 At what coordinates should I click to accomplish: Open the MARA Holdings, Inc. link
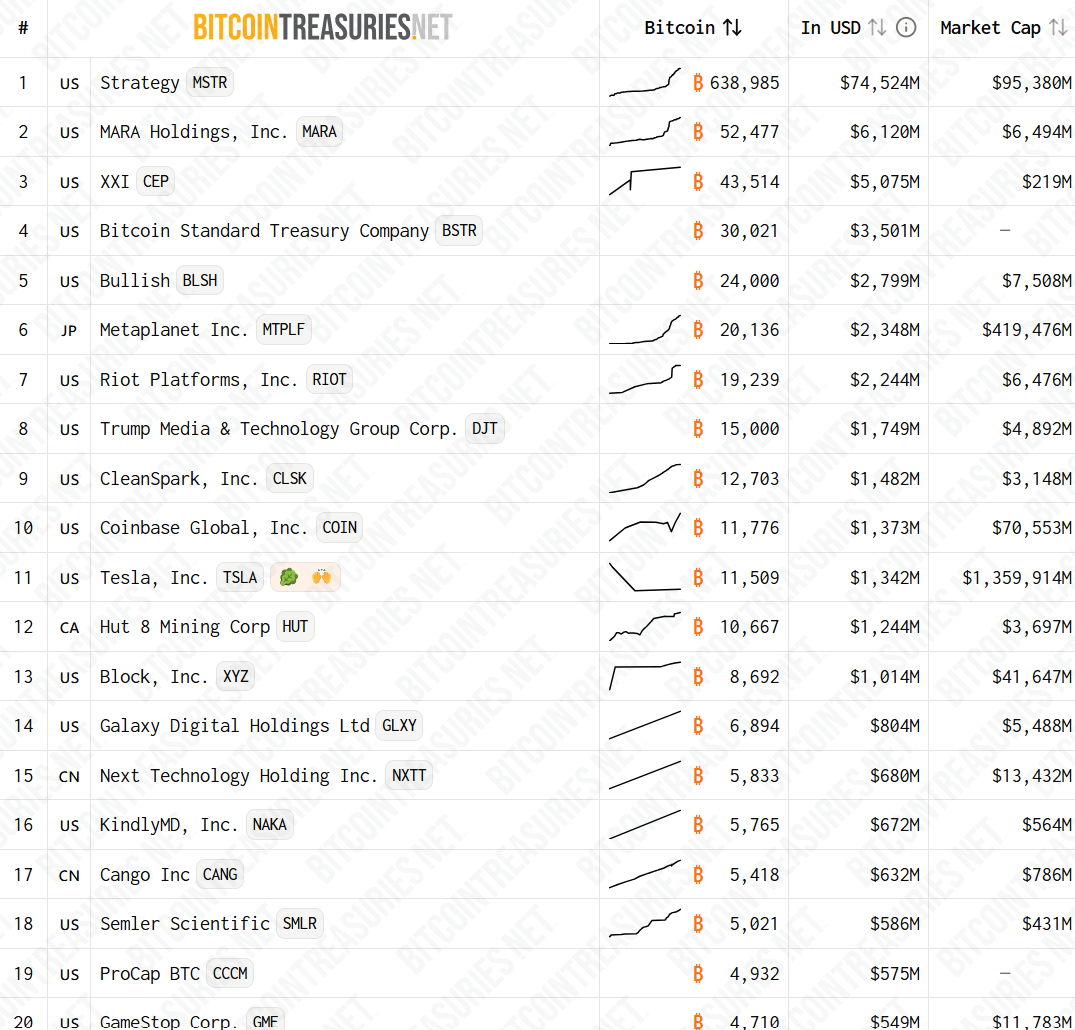tap(194, 132)
